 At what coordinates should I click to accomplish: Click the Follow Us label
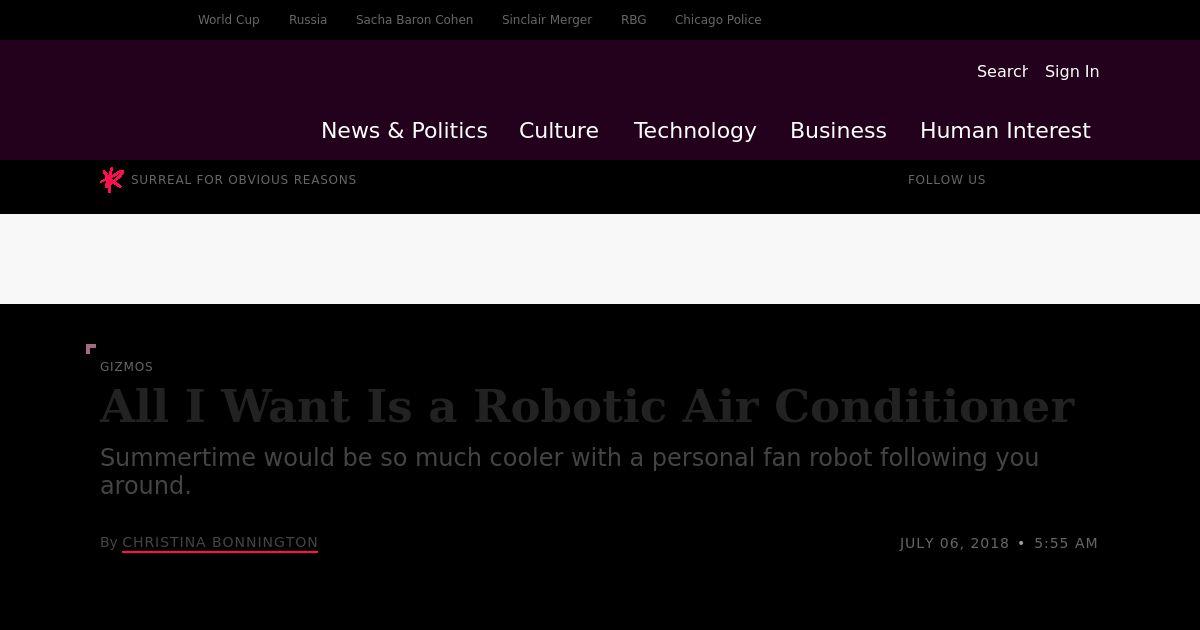point(947,180)
